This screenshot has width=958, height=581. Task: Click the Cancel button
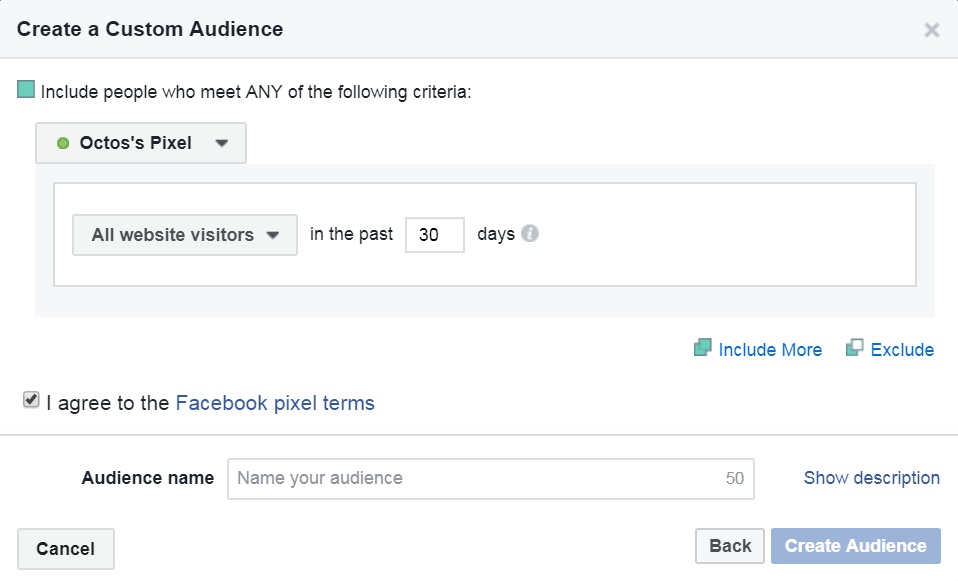[x=66, y=549]
